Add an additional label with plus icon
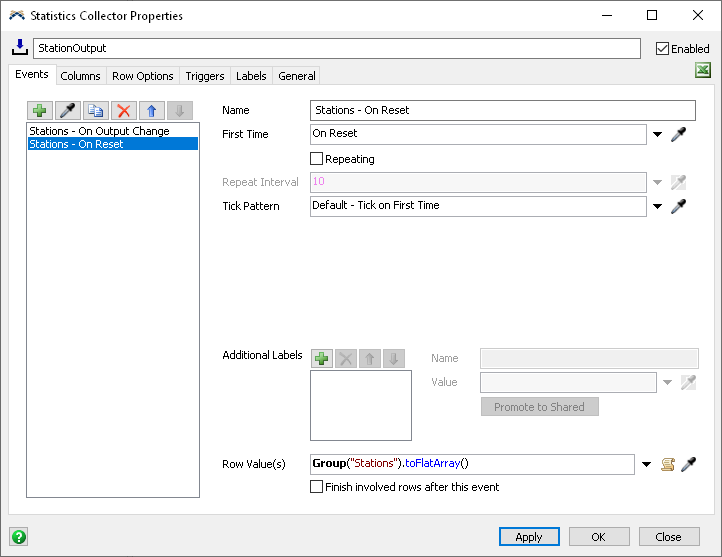 [322, 359]
